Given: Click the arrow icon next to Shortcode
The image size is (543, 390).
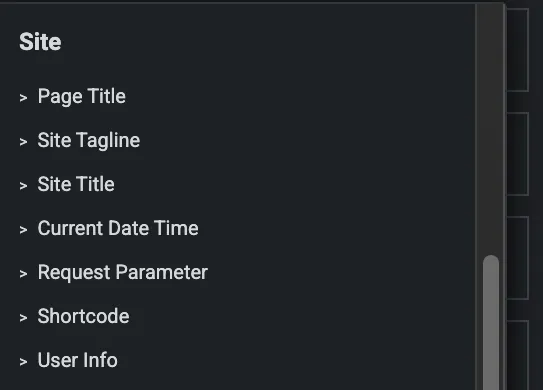Looking at the screenshot, I should pos(23,318).
